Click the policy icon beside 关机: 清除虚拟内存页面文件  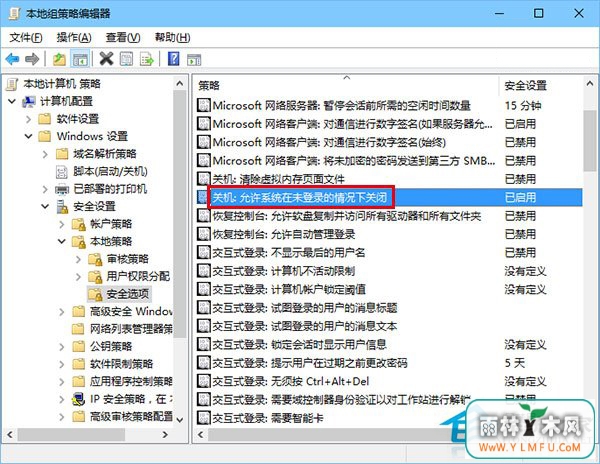tap(204, 179)
